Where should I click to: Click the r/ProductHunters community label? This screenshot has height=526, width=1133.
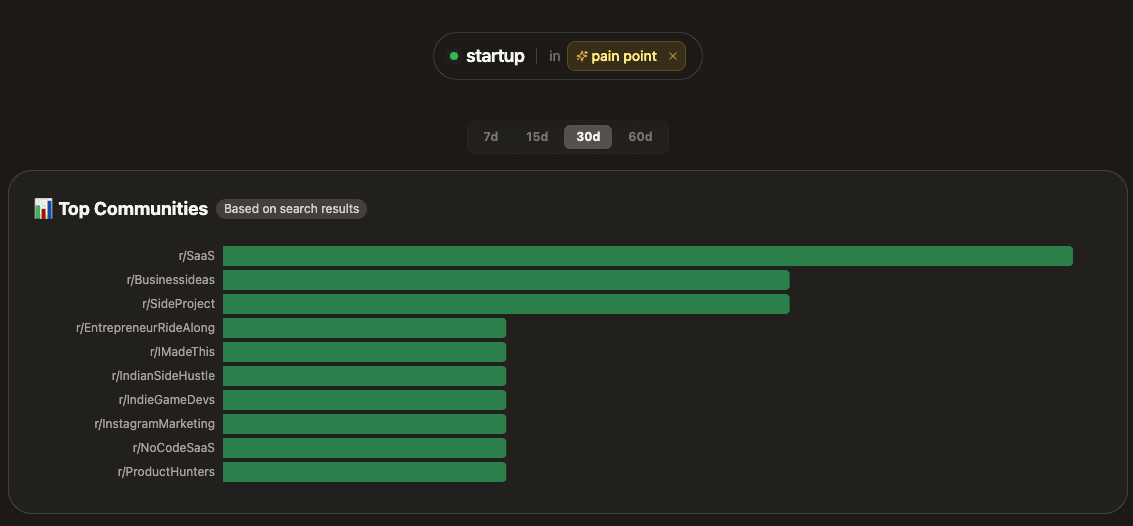(166, 472)
